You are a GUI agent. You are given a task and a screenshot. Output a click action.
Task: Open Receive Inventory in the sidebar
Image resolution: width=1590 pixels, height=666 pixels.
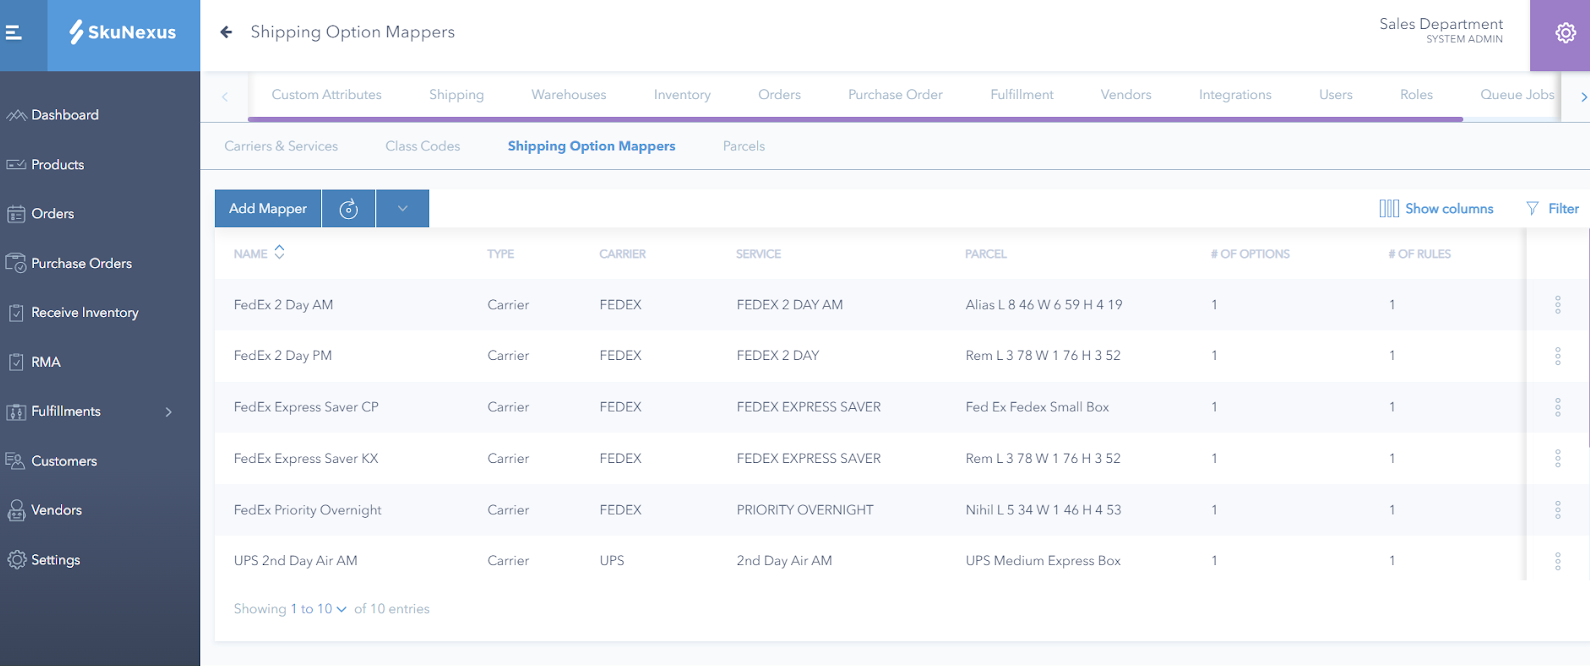84,313
